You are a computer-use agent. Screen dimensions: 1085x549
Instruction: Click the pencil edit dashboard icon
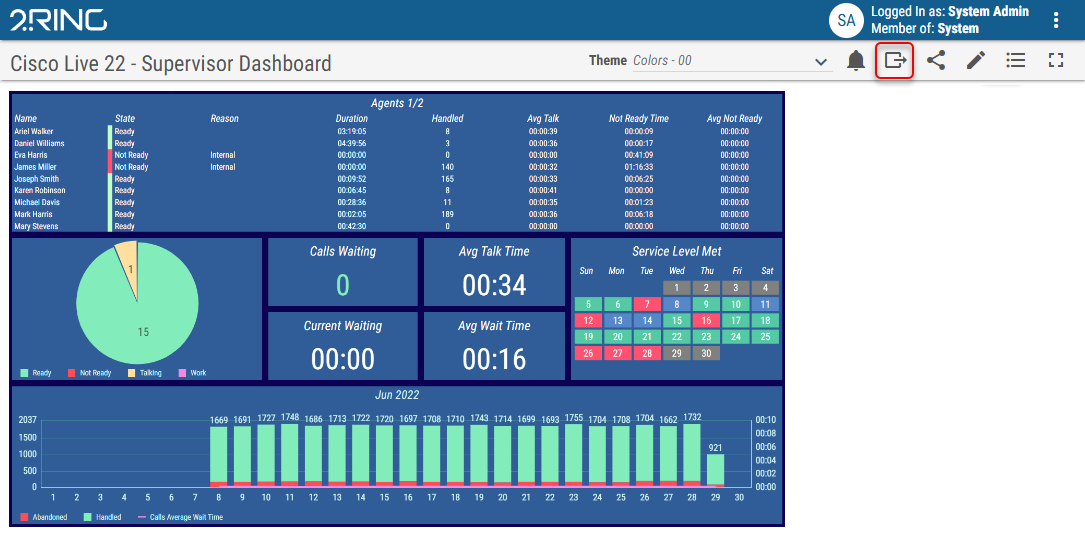coord(976,61)
